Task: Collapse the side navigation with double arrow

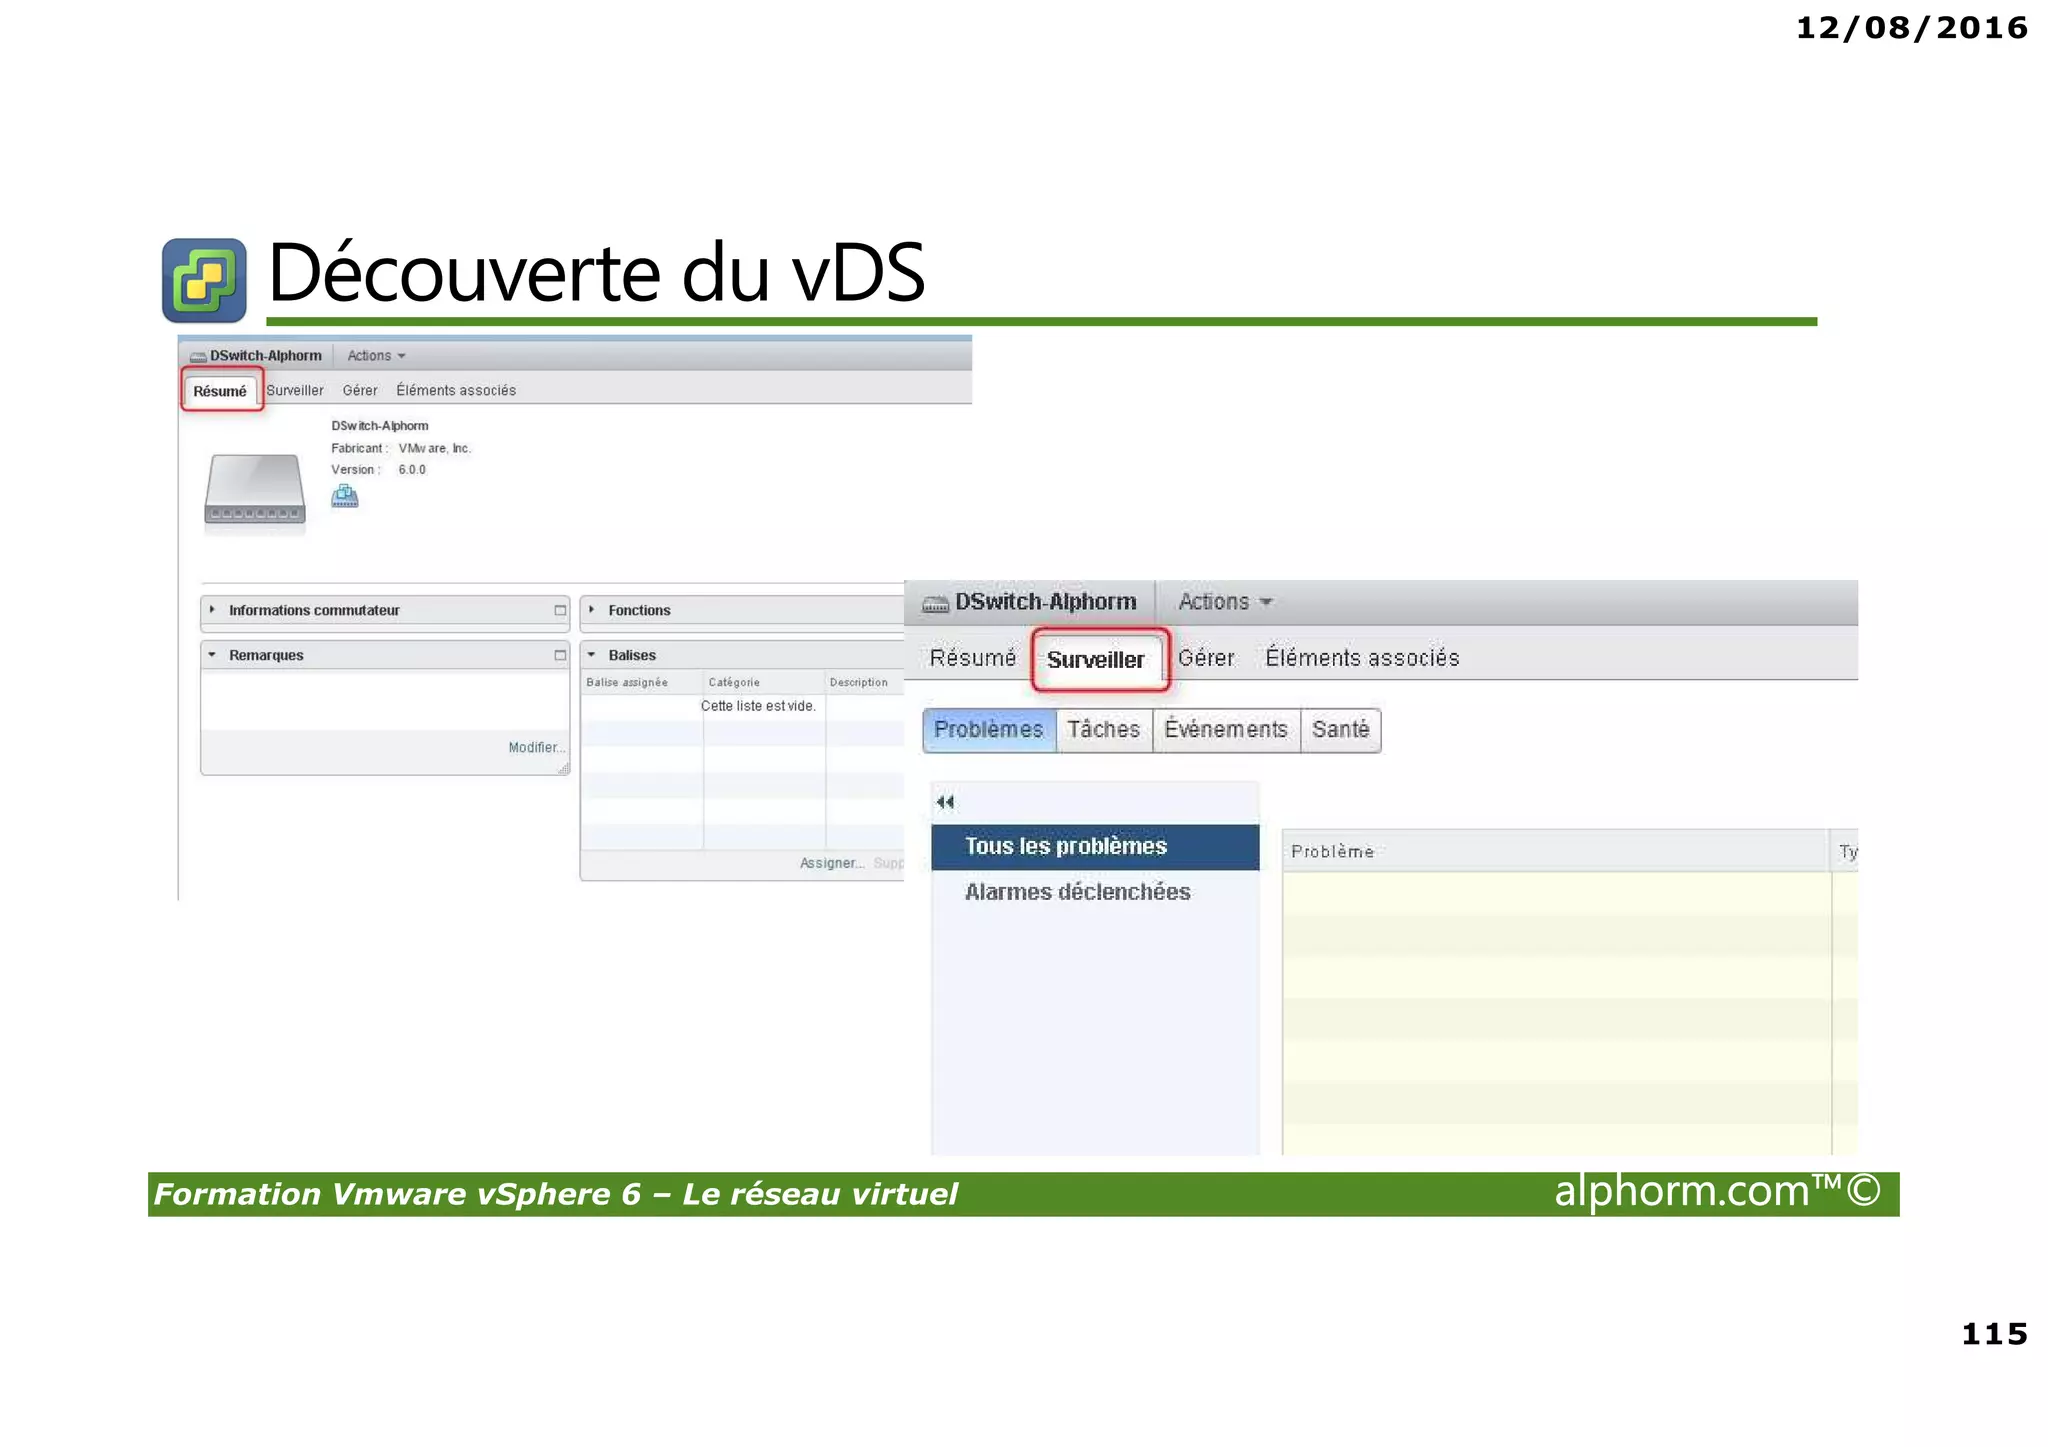Action: click(945, 802)
